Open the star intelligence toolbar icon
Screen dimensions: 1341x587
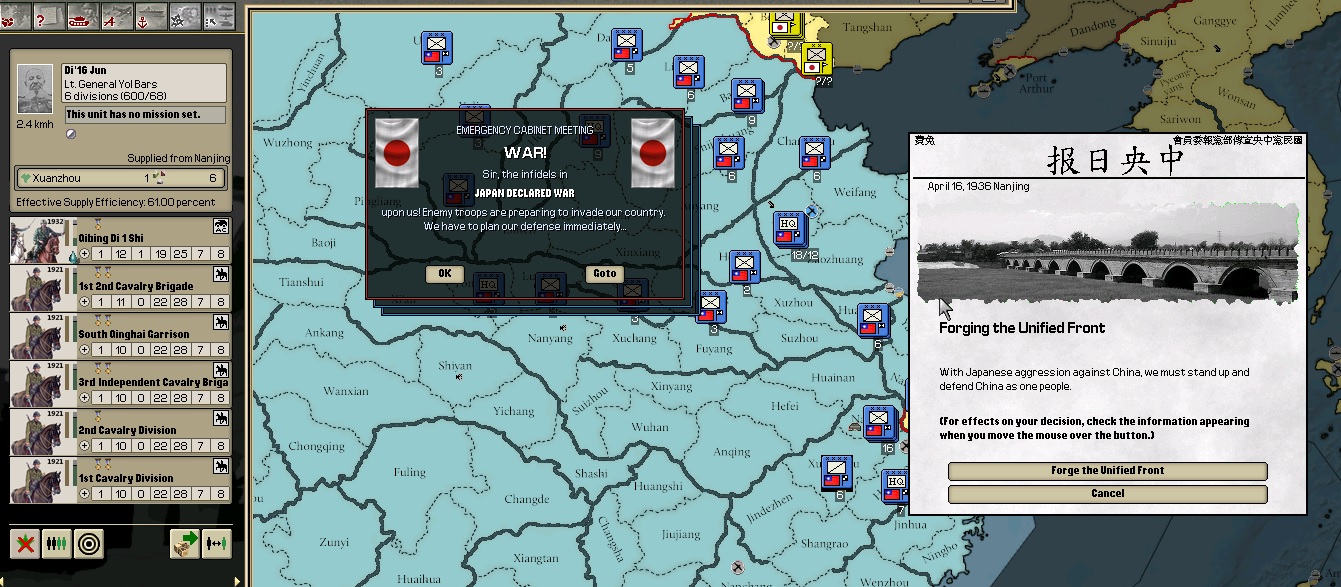coord(183,16)
